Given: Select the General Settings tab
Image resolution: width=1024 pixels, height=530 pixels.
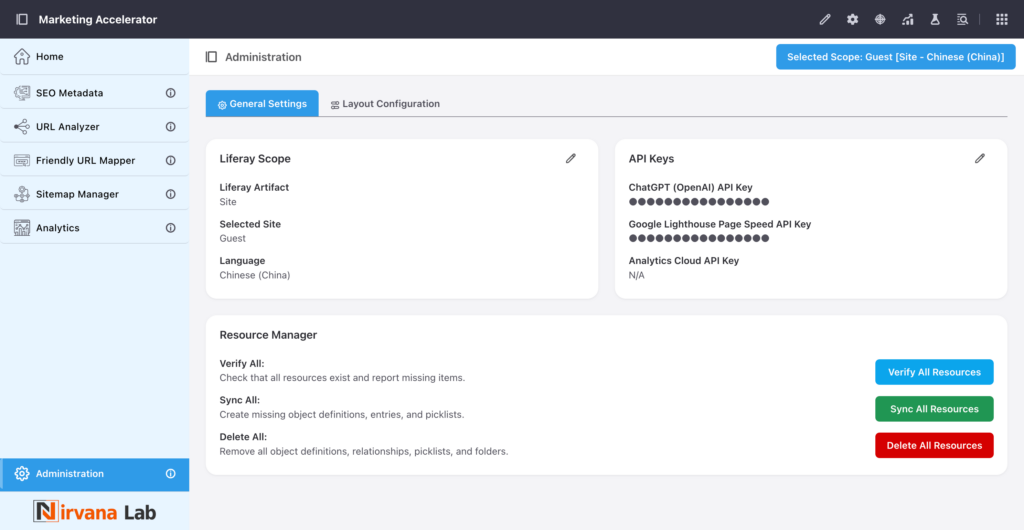Looking at the screenshot, I should [x=262, y=104].
